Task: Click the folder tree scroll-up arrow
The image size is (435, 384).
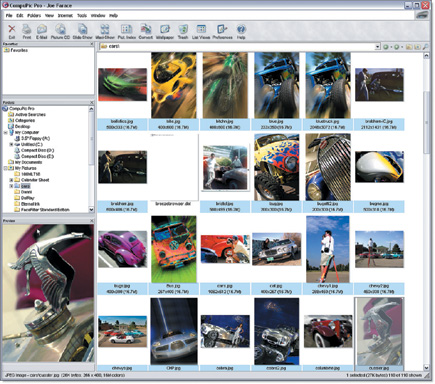Action: pyautogui.click(x=91, y=109)
